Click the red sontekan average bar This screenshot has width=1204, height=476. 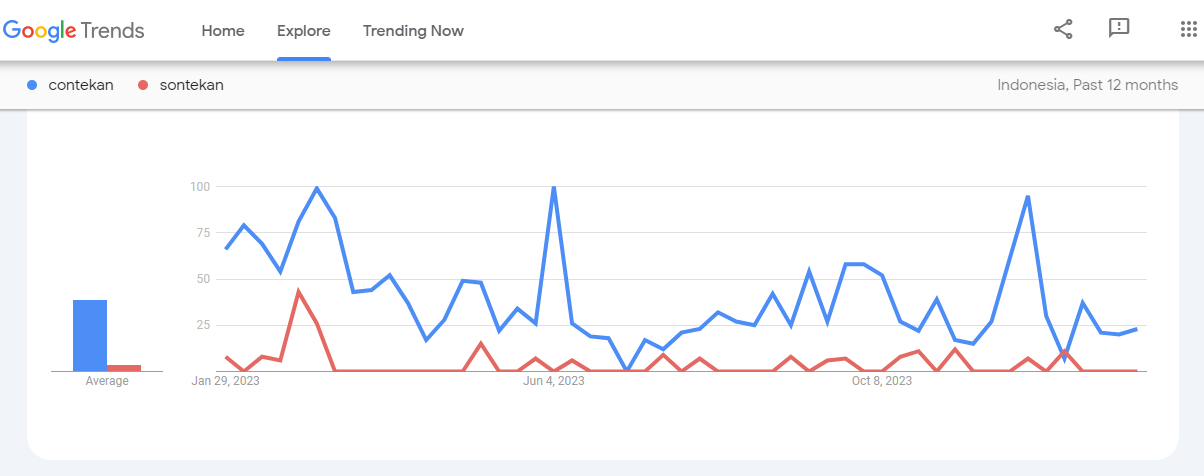click(x=124, y=368)
